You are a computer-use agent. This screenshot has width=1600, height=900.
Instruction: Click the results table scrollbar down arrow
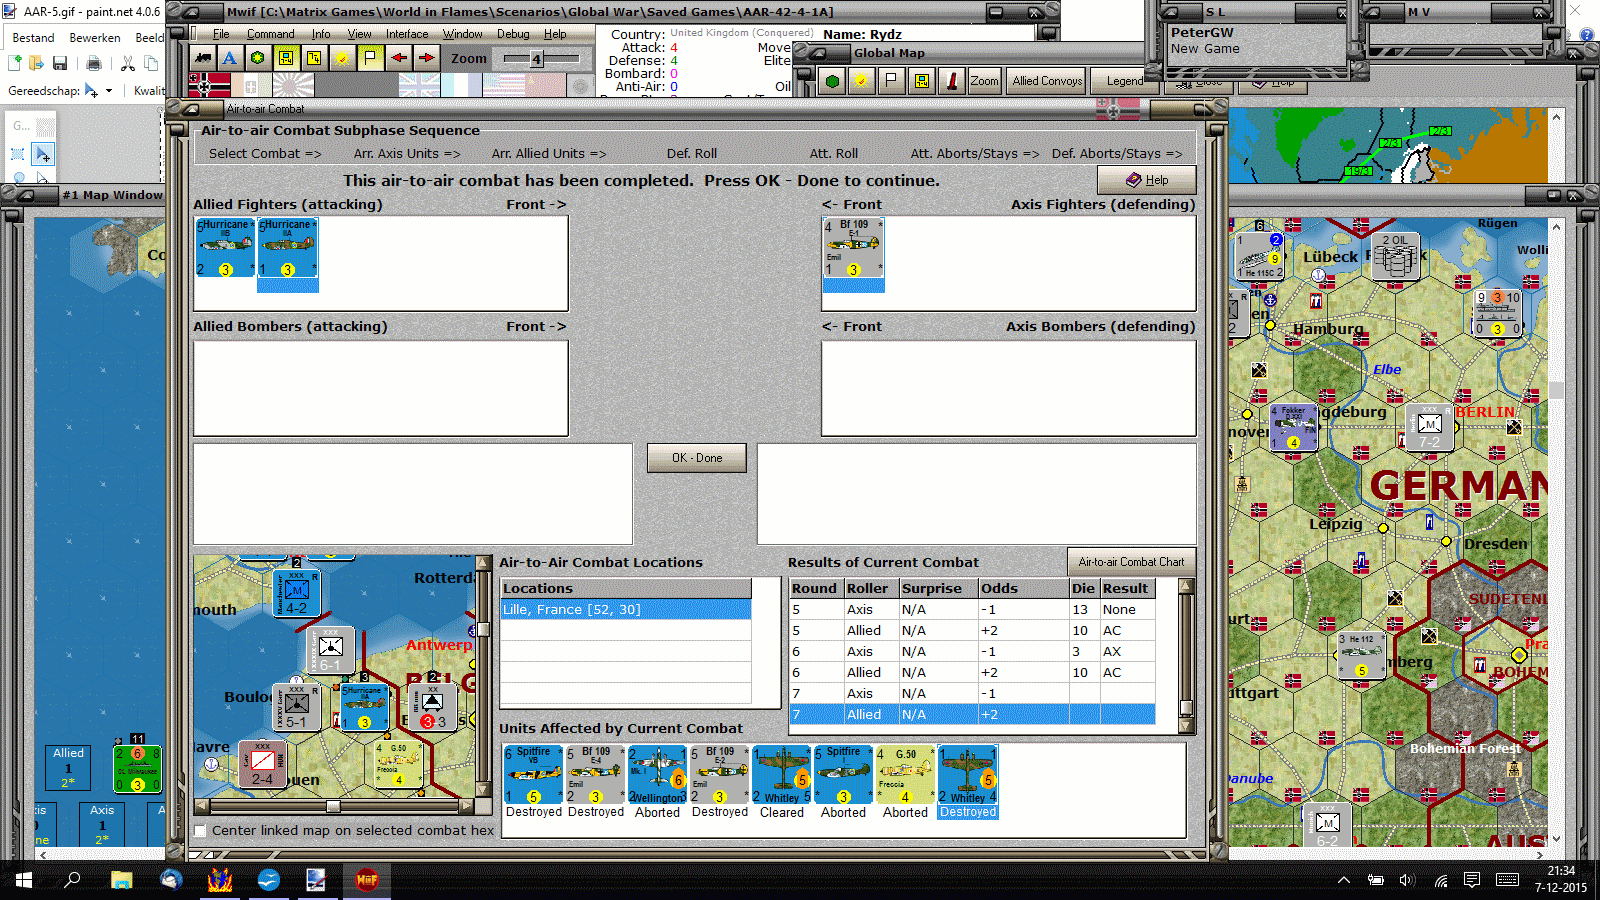pyautogui.click(x=1187, y=726)
